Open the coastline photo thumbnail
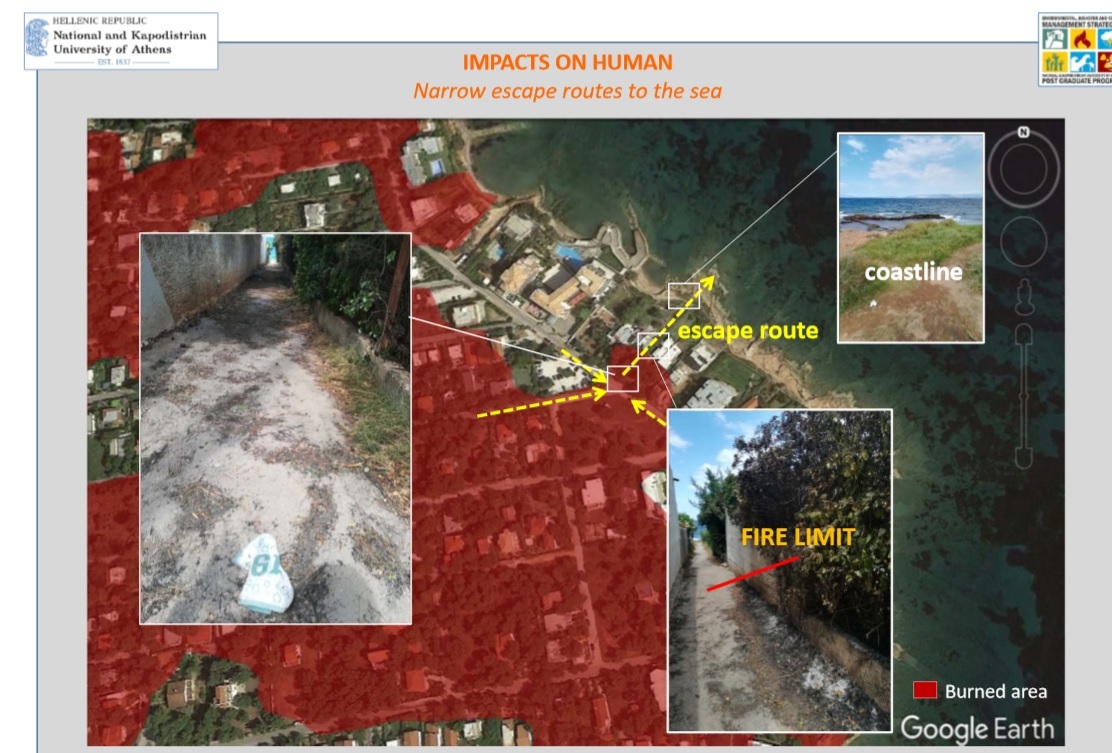The width and height of the screenshot is (1112, 753). click(x=910, y=237)
